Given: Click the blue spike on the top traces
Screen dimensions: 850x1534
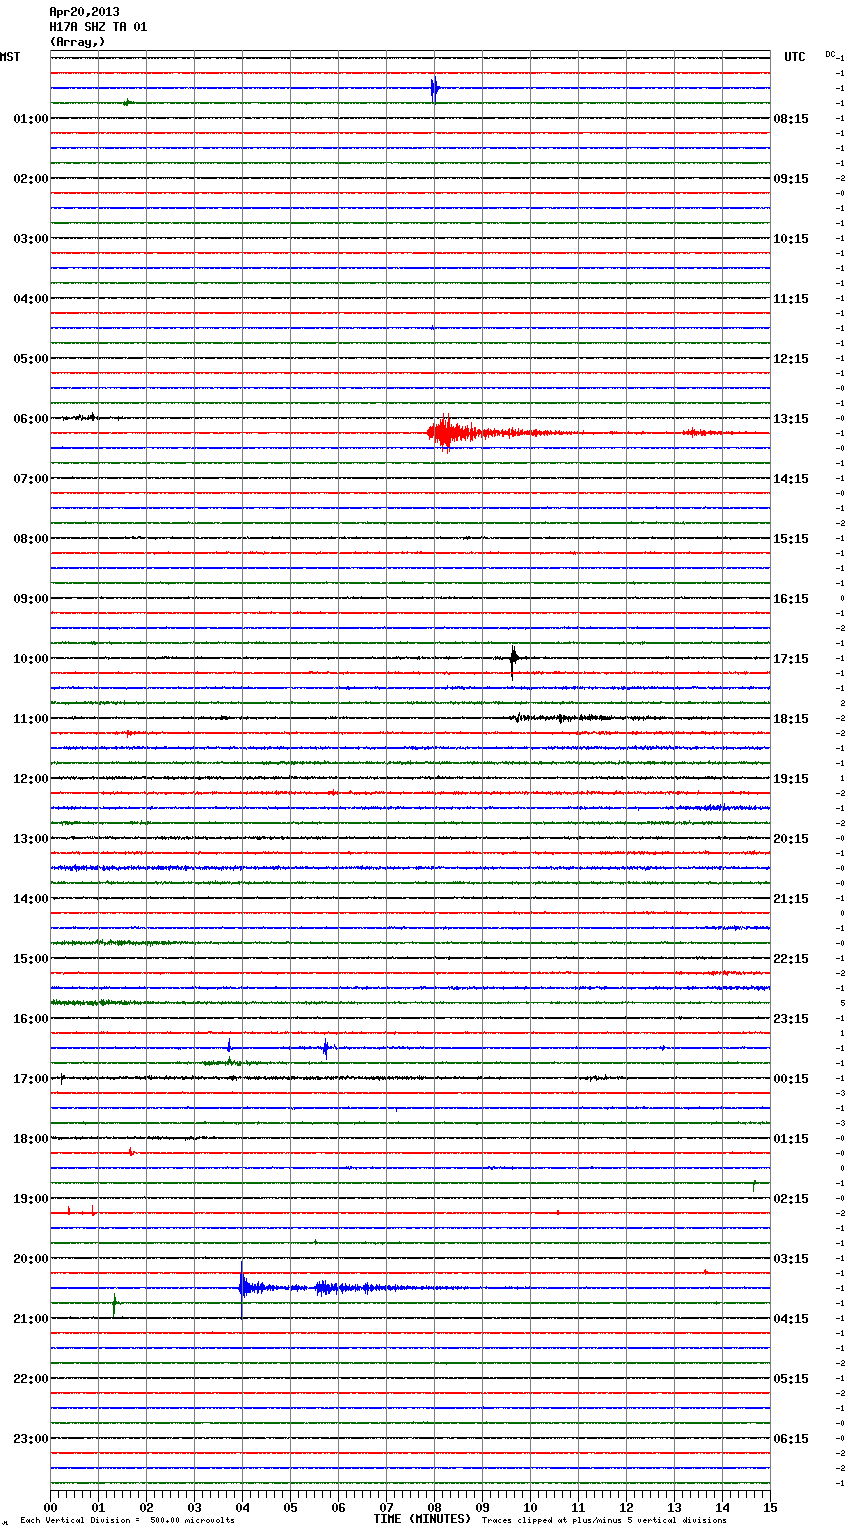Looking at the screenshot, I should [x=434, y=89].
